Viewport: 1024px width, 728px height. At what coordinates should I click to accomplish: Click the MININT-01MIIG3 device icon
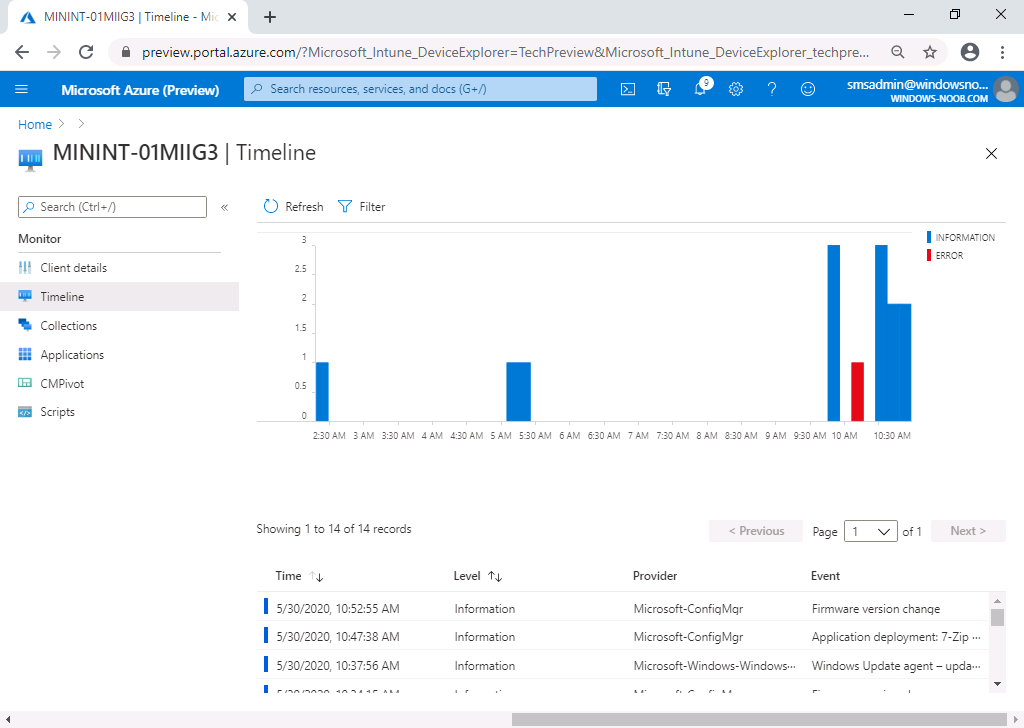(30, 159)
